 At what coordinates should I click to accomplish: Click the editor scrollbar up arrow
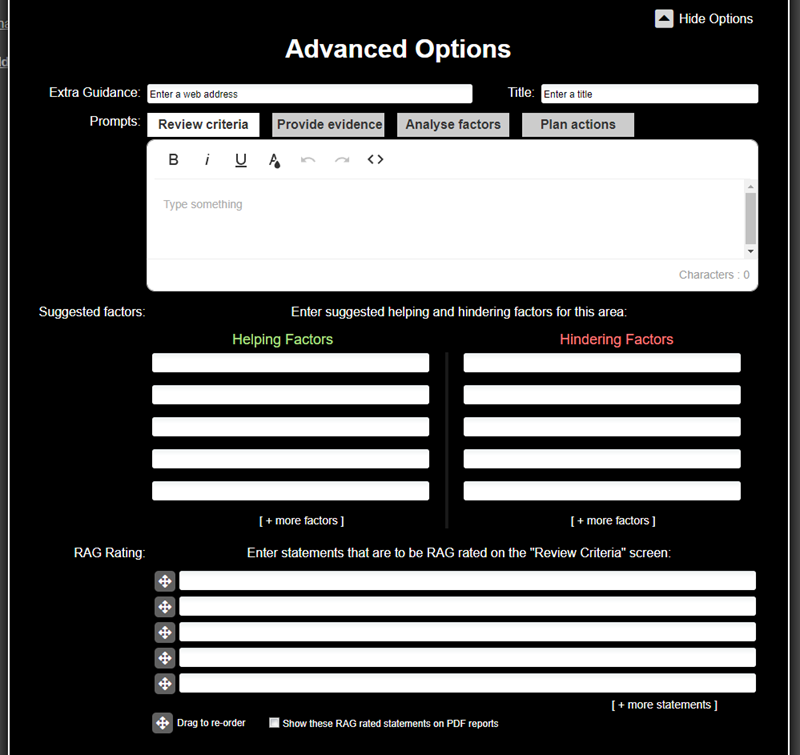[x=751, y=187]
